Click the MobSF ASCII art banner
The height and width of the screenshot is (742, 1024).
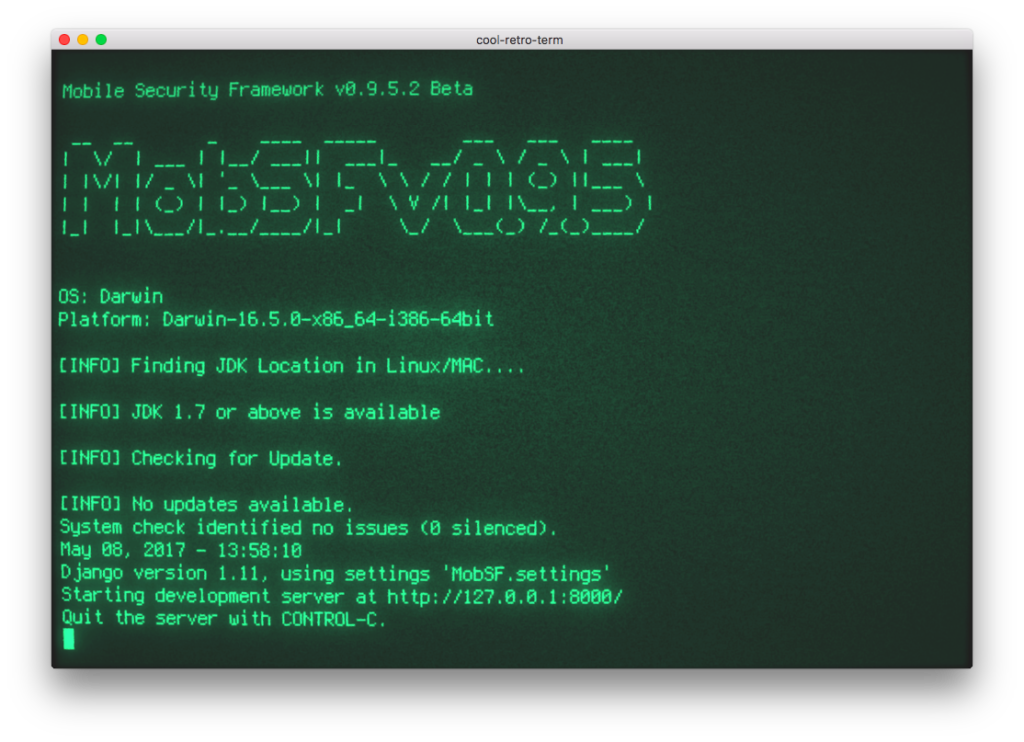(357, 187)
